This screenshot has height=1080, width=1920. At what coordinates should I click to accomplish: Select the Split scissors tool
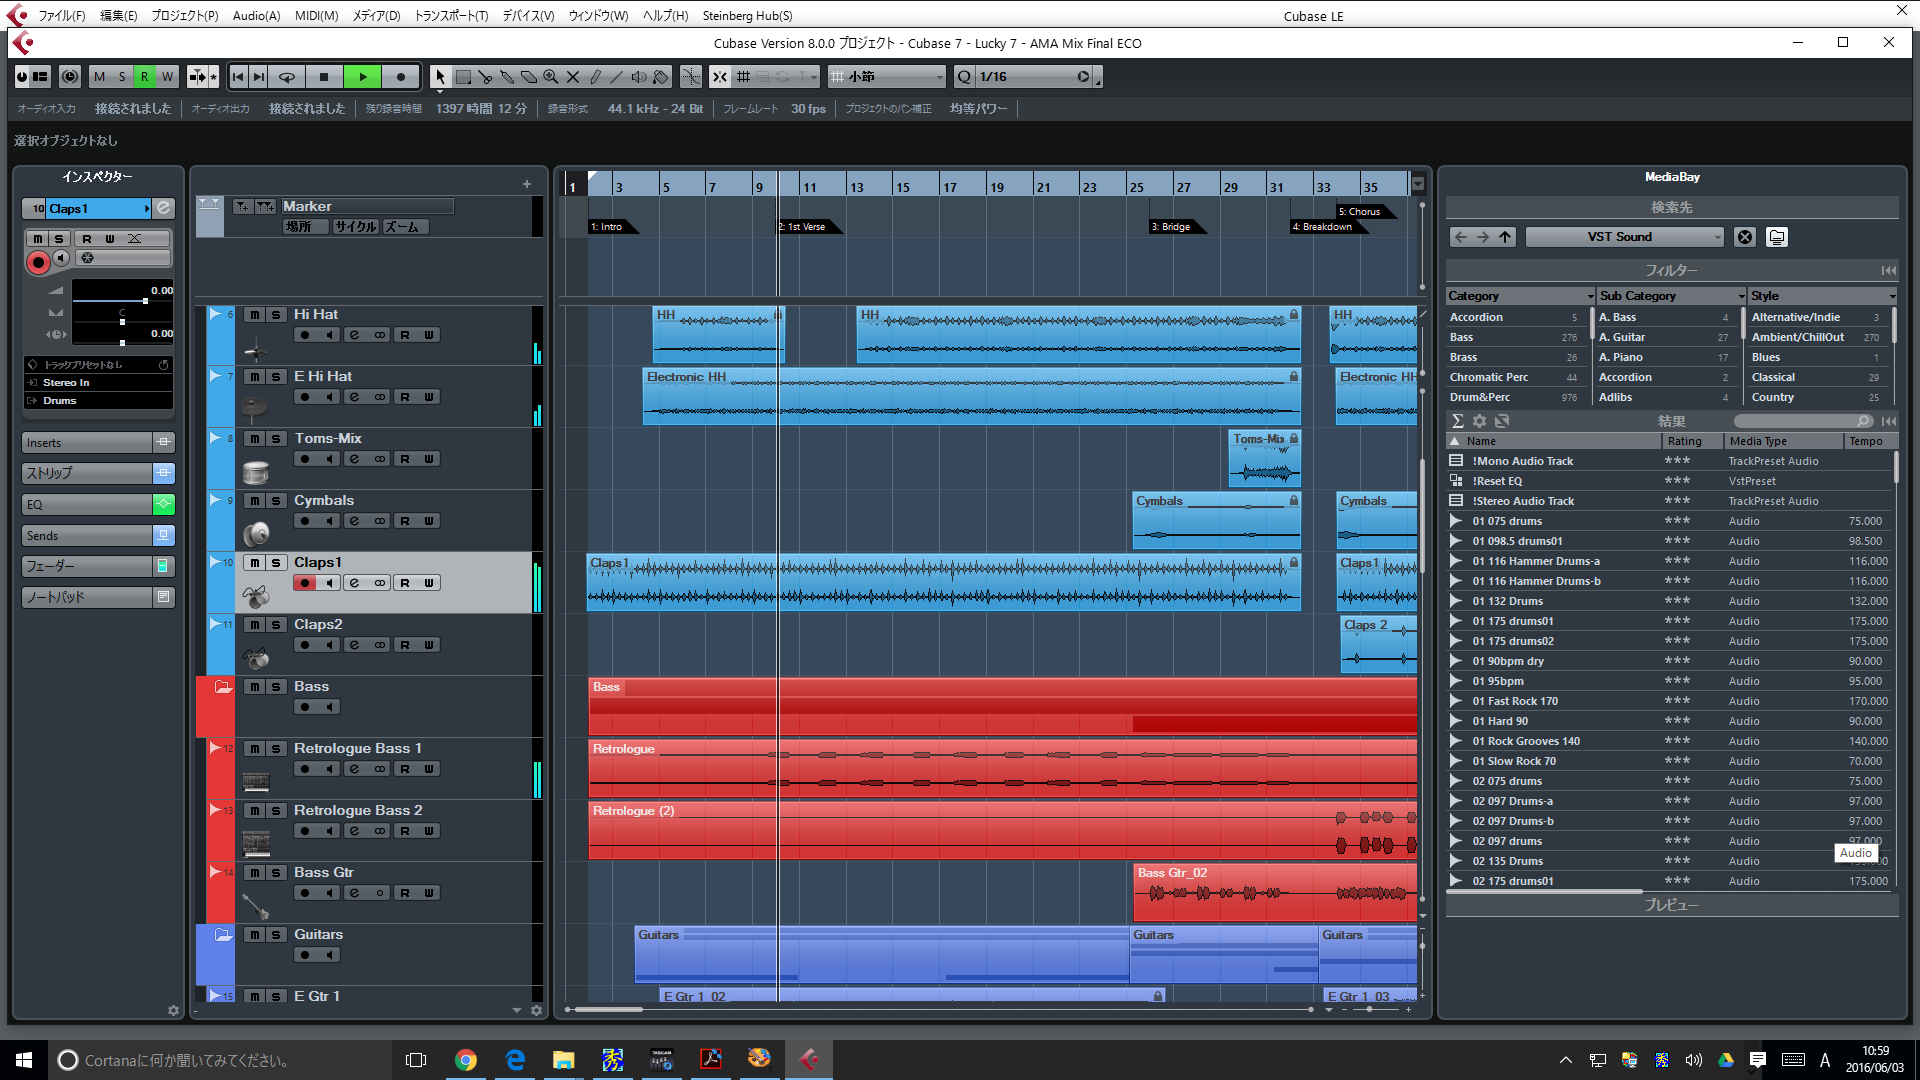click(x=485, y=77)
